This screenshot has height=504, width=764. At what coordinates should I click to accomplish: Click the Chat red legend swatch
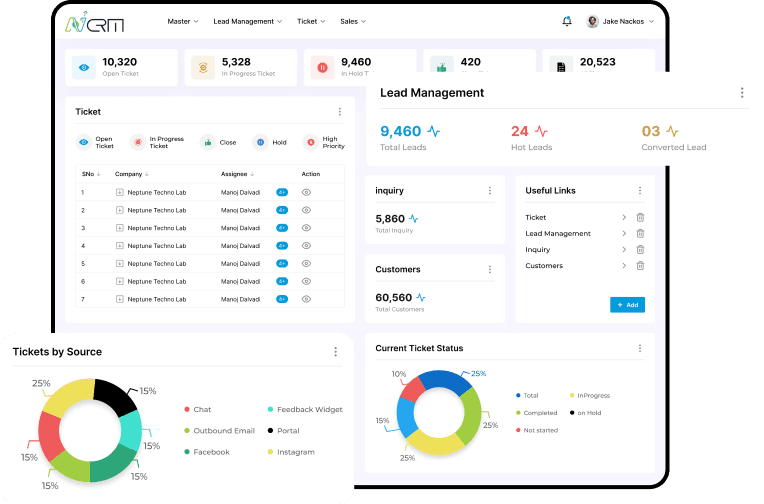point(187,410)
